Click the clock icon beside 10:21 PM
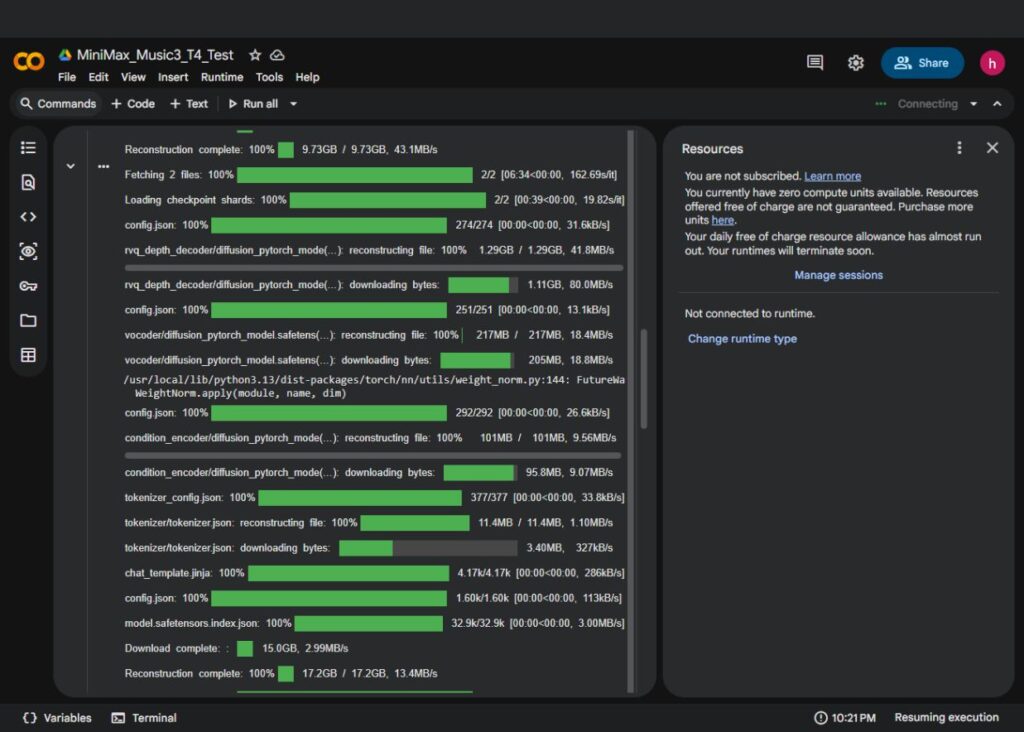Screen dimensions: 1024x732 coord(820,718)
